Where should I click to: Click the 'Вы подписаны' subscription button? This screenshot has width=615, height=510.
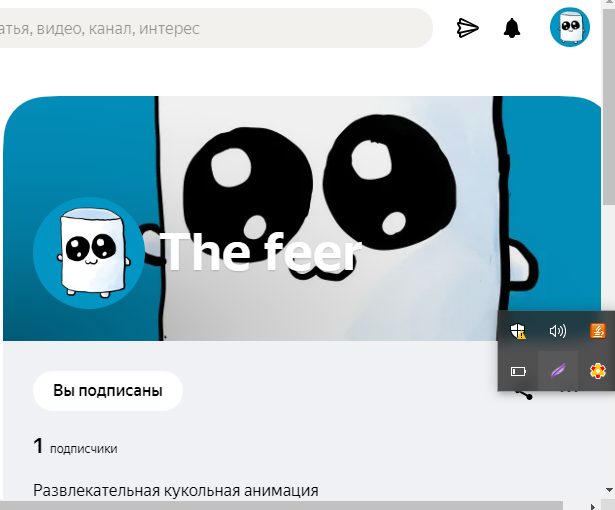pyautogui.click(x=108, y=391)
